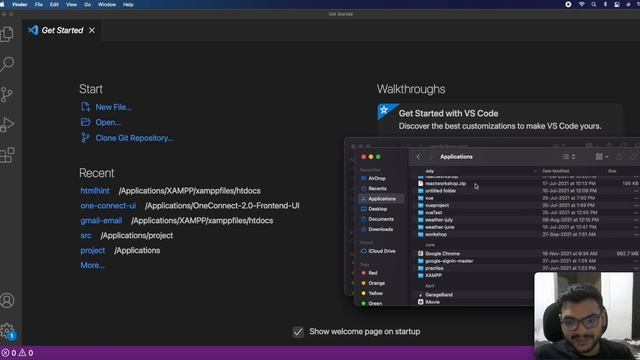Image resolution: width=640 pixels, height=360 pixels.
Task: Open list view options dropdown in Finder
Action: 569,157
